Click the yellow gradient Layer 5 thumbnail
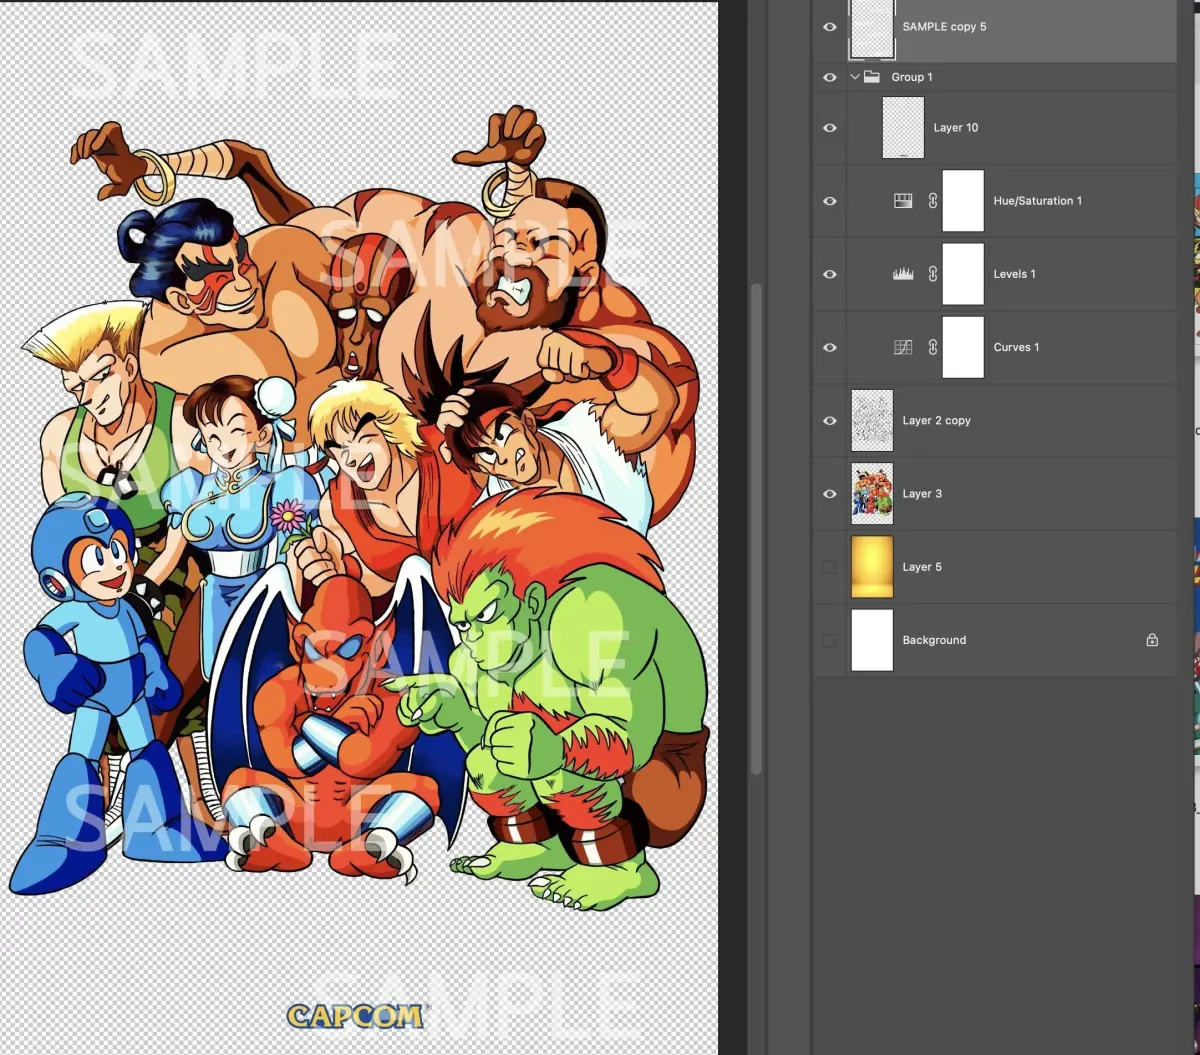The image size is (1200, 1055). [872, 567]
